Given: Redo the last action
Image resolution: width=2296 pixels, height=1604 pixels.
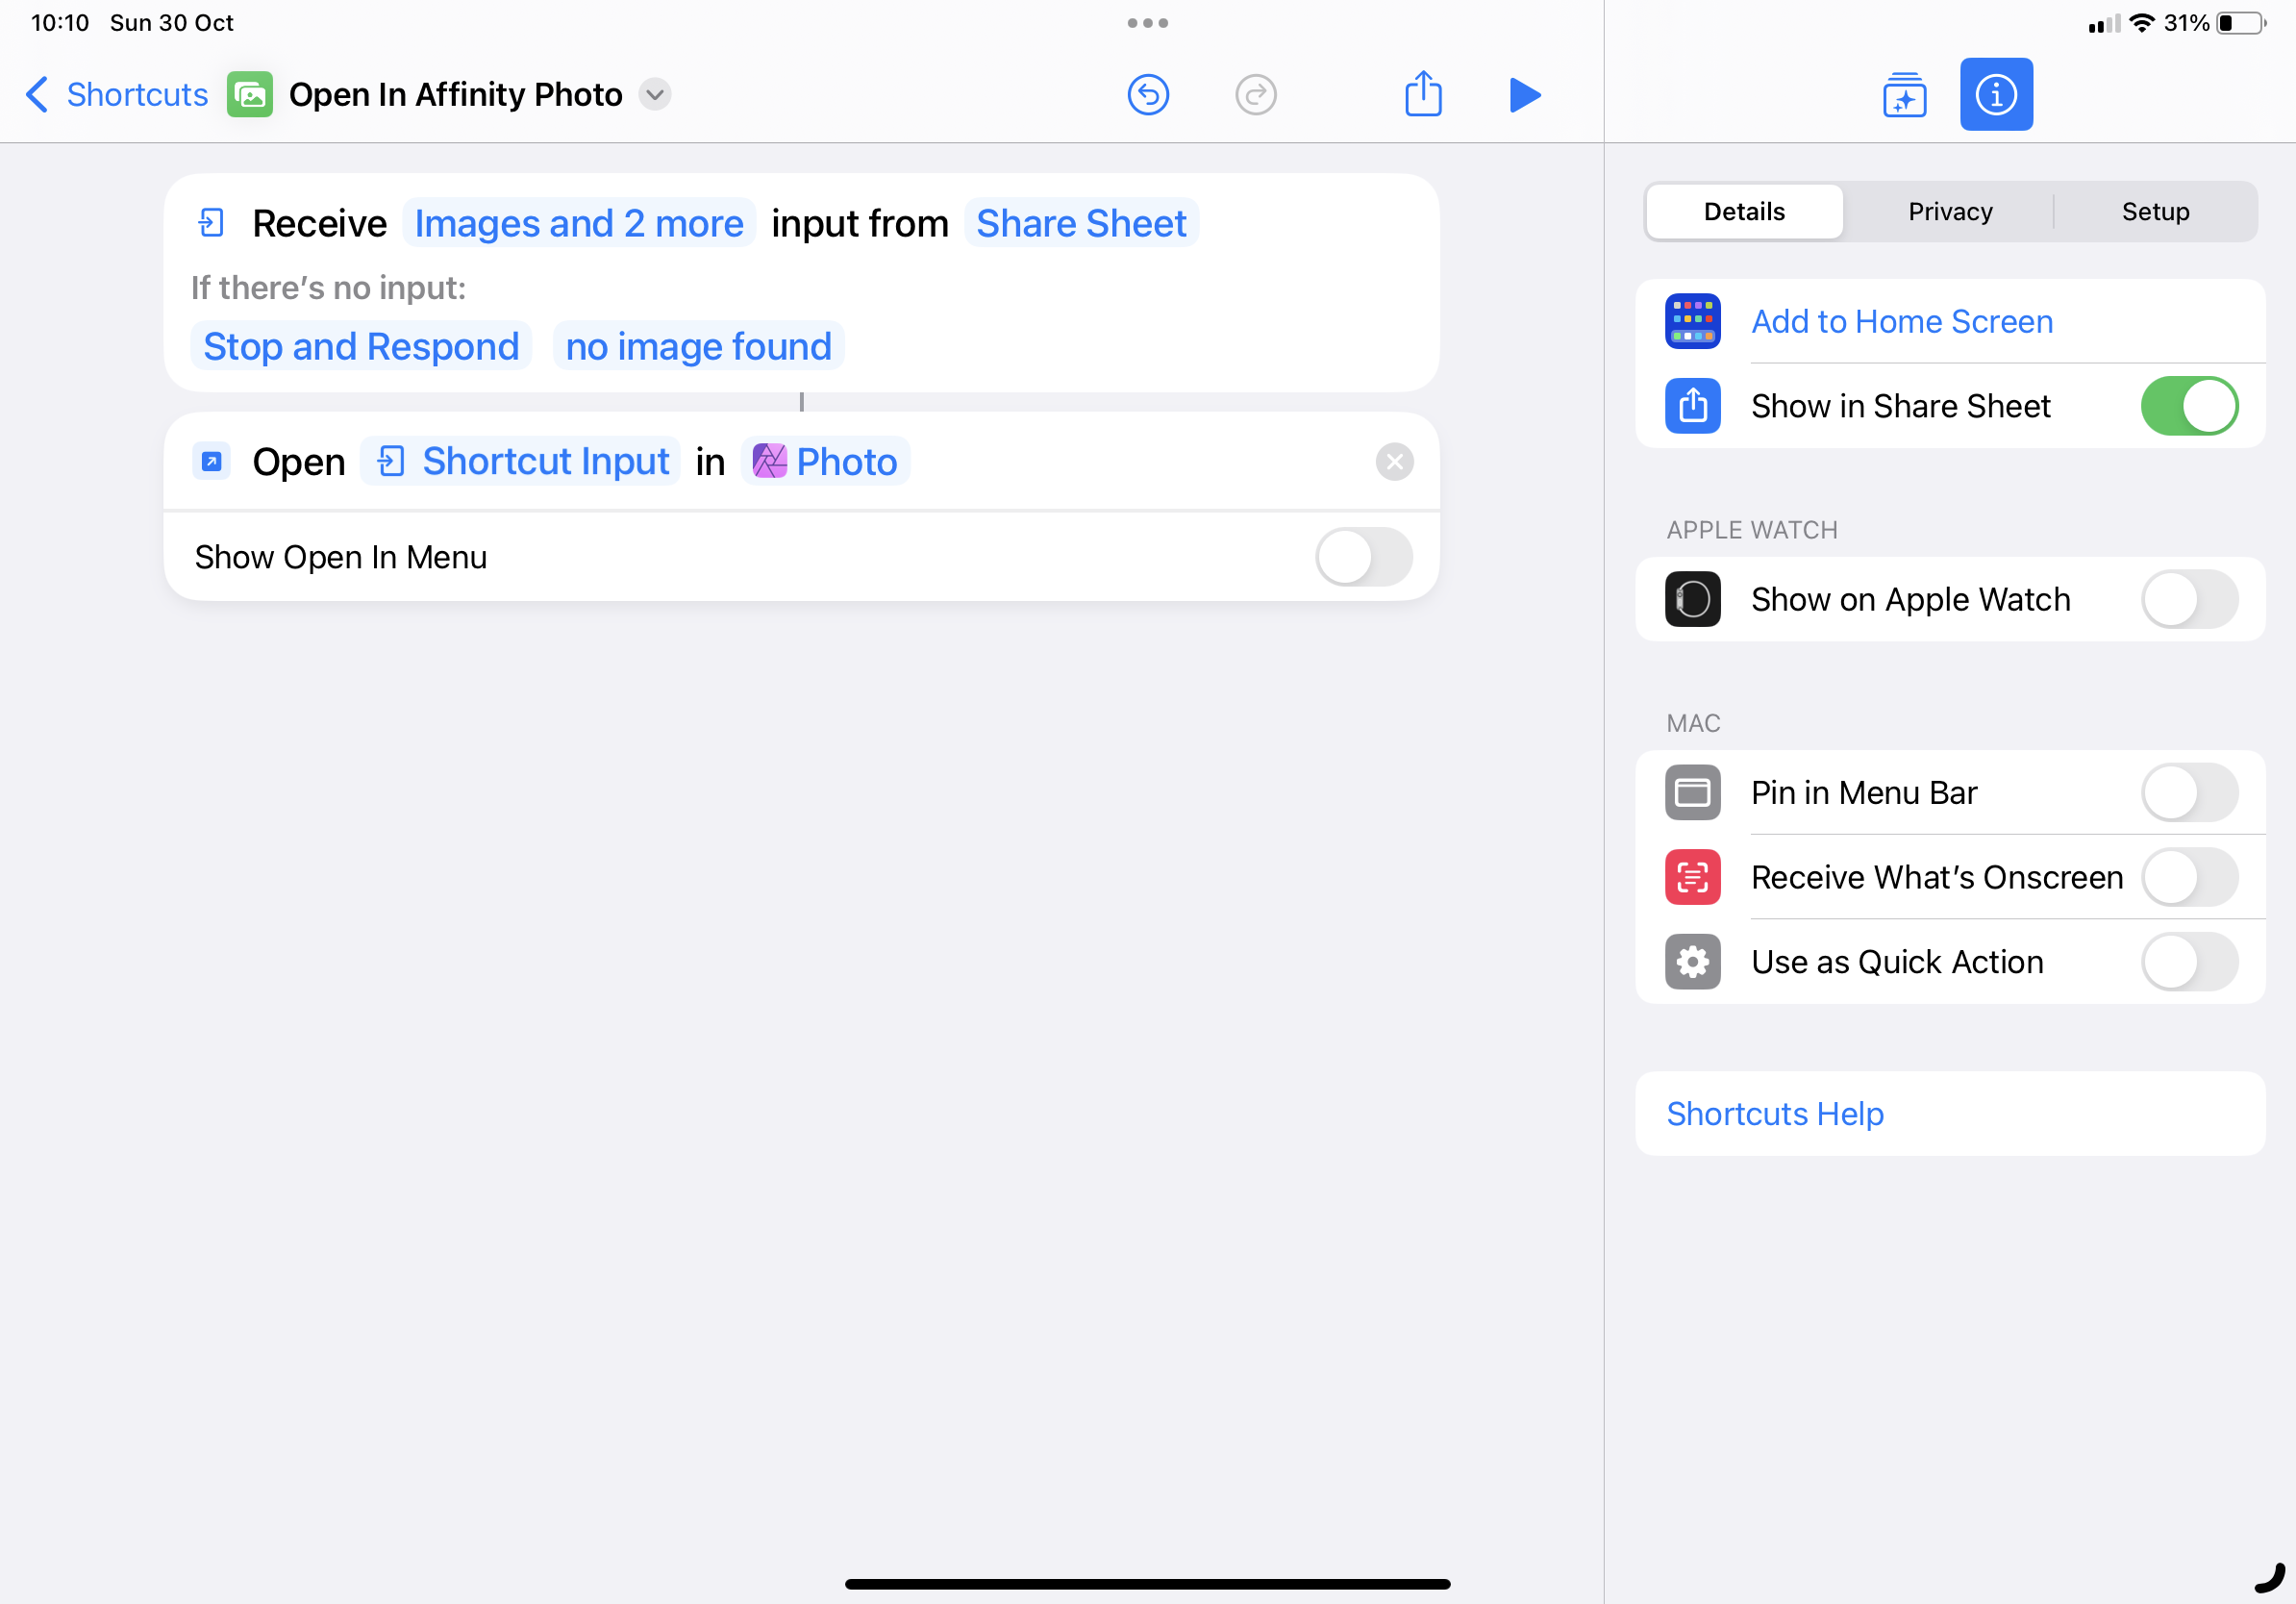Looking at the screenshot, I should (1255, 94).
